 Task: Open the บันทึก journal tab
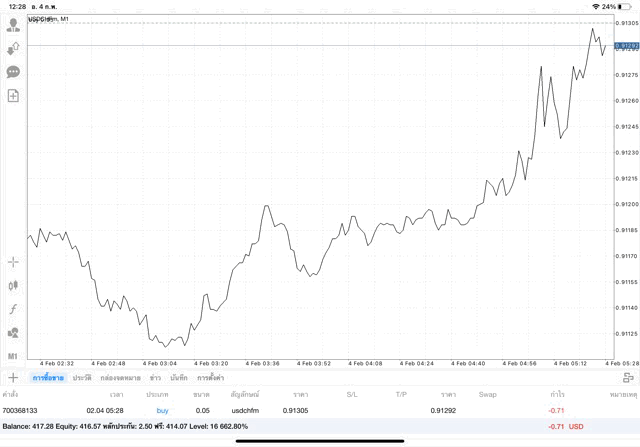(180, 378)
